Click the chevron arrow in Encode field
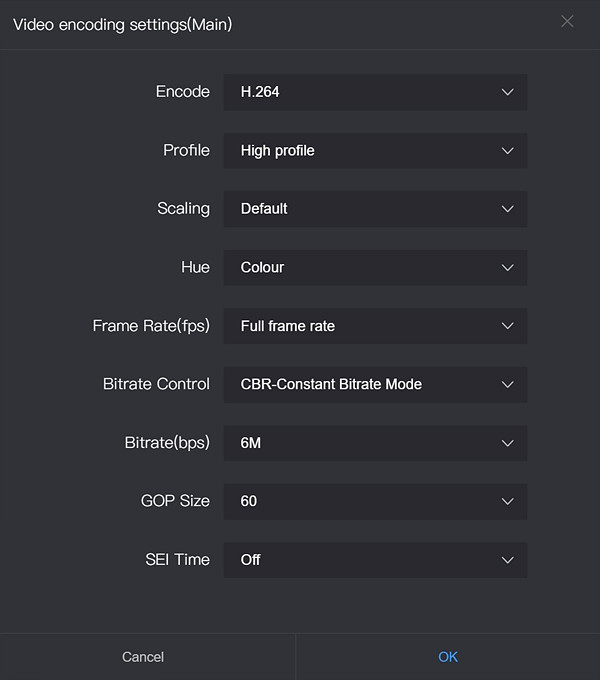600x680 pixels. pyautogui.click(x=507, y=92)
